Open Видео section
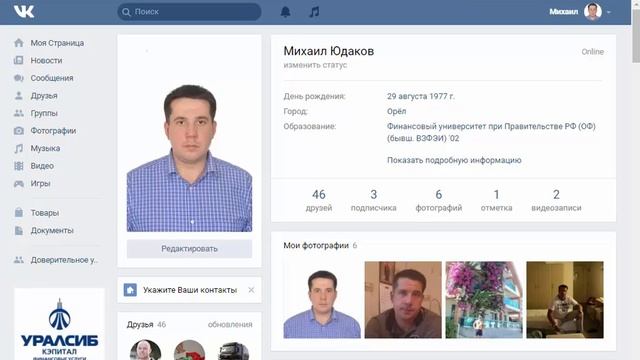 point(42,166)
